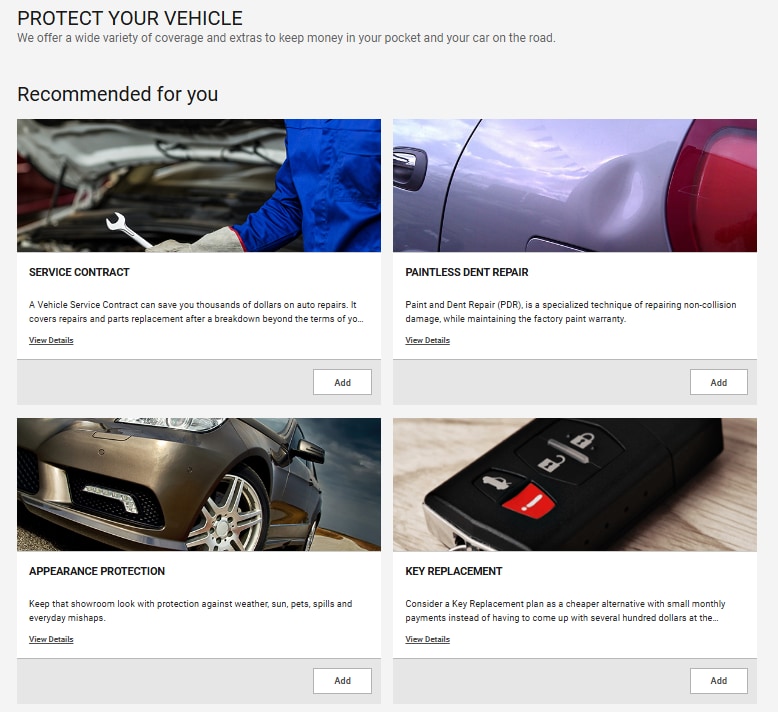
Task: View details for Service Contract
Action: pos(51,340)
